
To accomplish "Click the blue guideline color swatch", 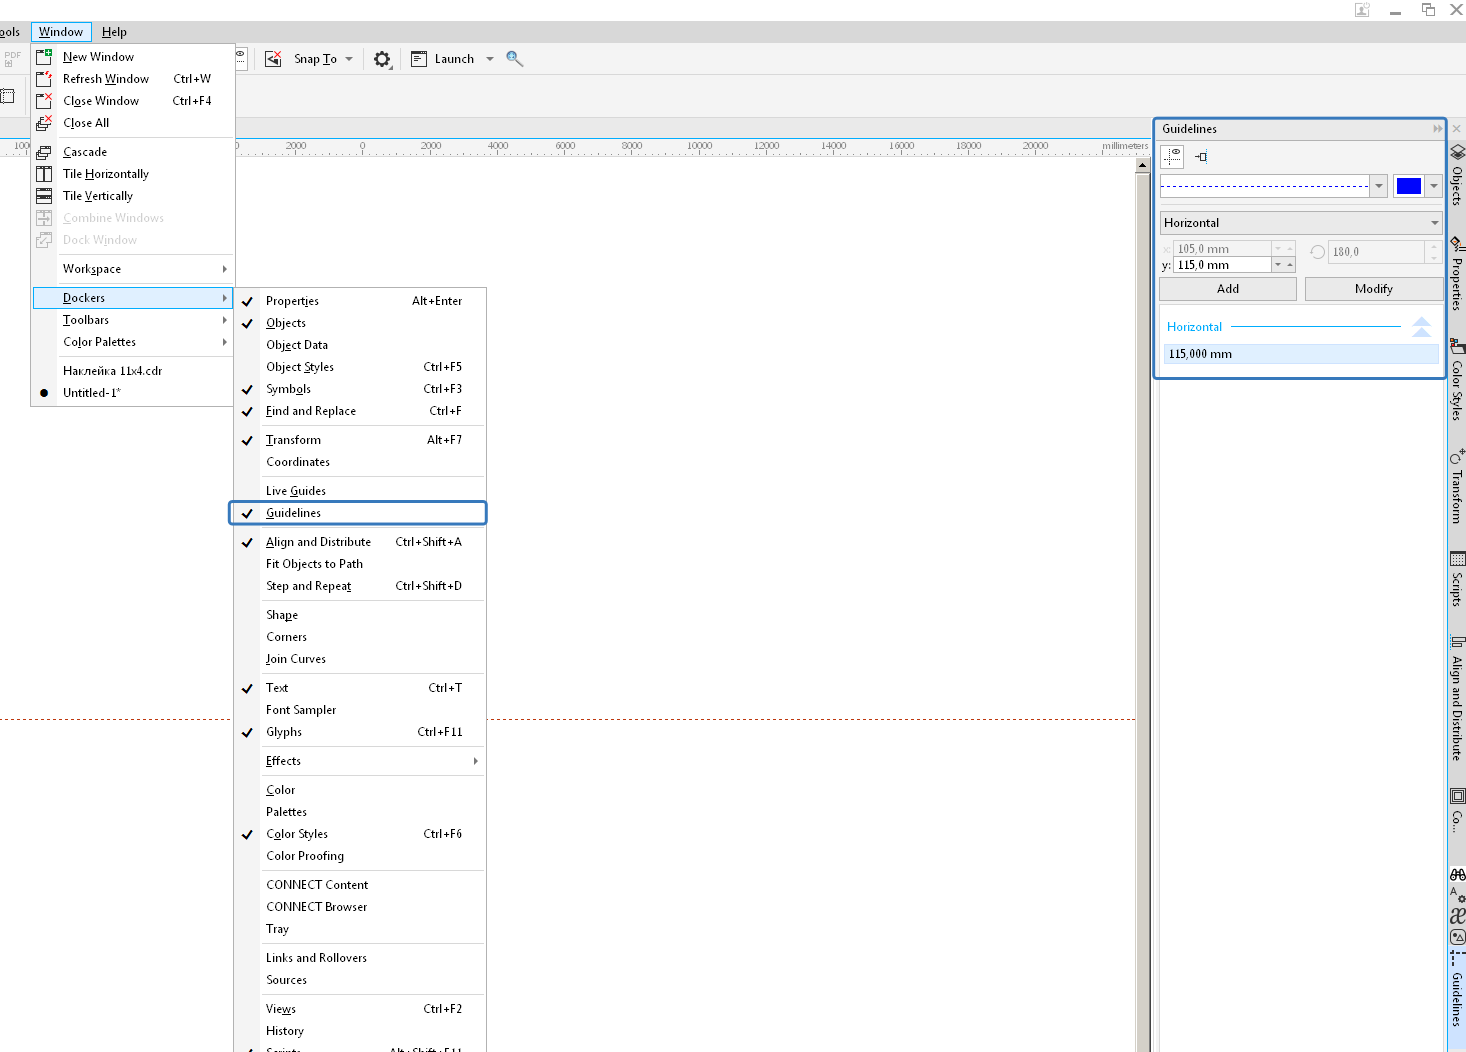I will [1408, 186].
